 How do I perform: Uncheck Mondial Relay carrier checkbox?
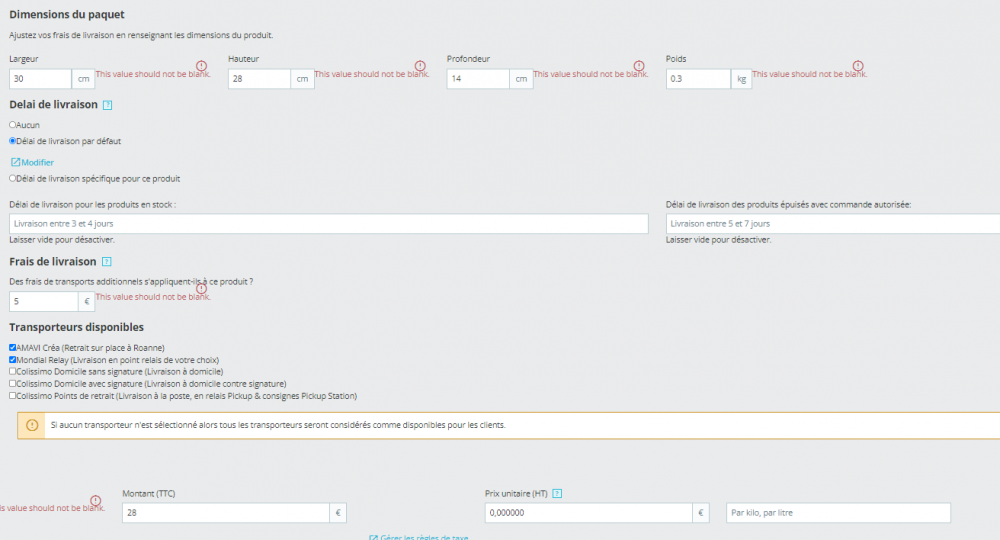coord(12,360)
